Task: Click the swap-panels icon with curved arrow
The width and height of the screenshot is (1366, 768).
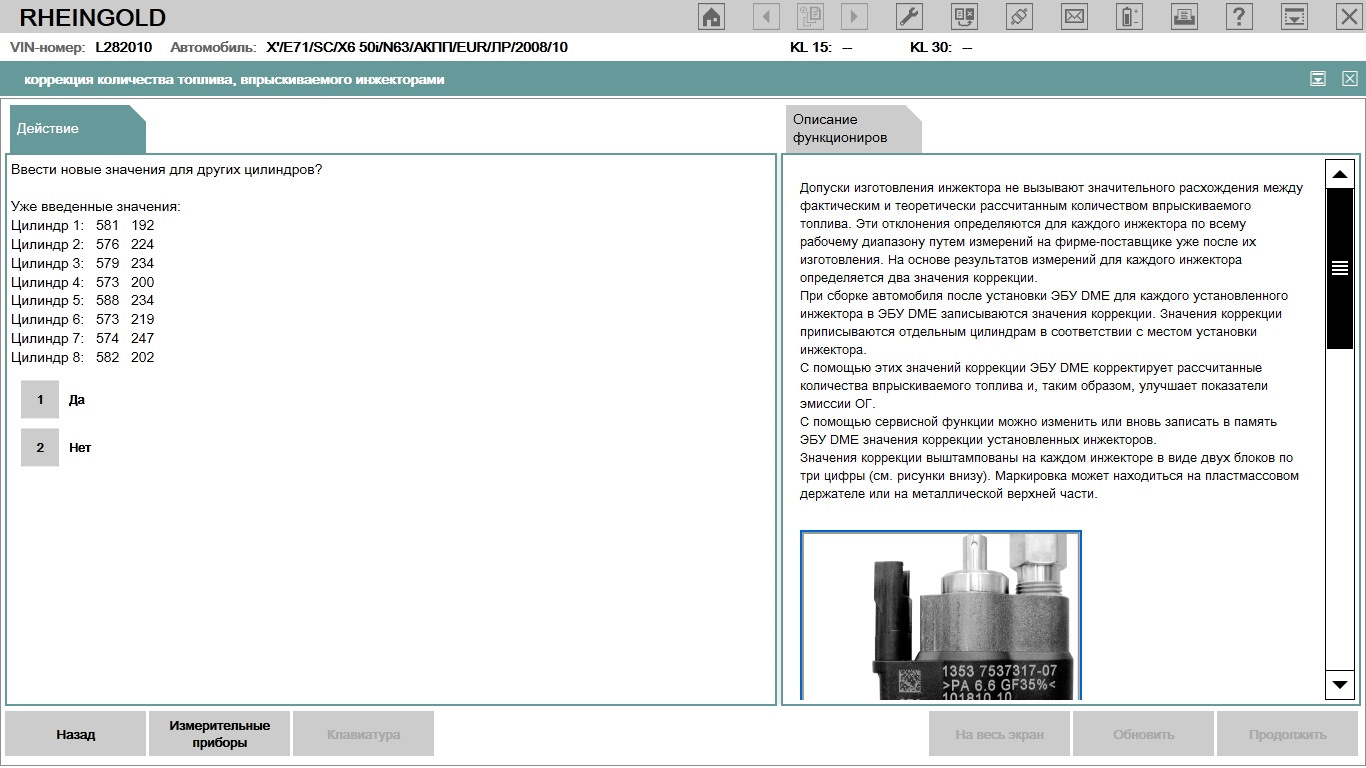Action: (964, 16)
